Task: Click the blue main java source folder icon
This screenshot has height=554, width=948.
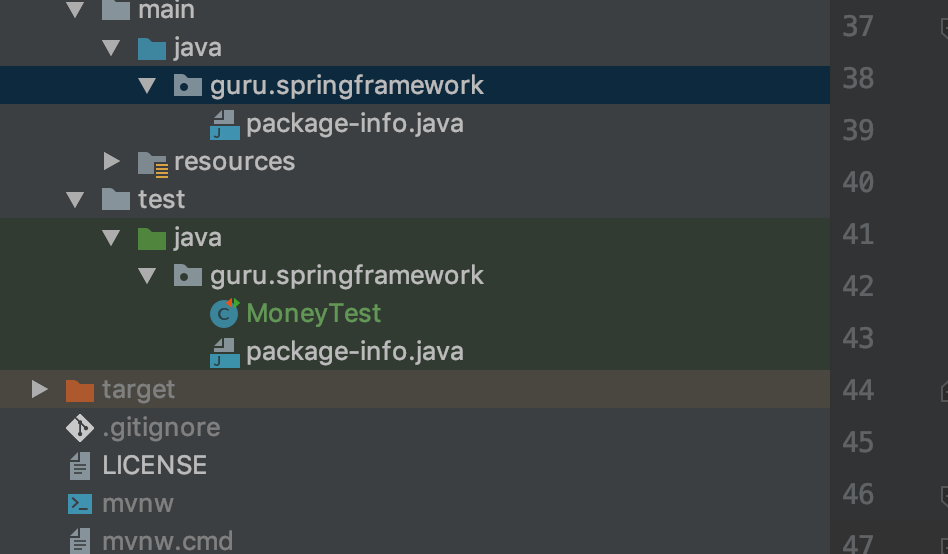Action: pyautogui.click(x=152, y=48)
